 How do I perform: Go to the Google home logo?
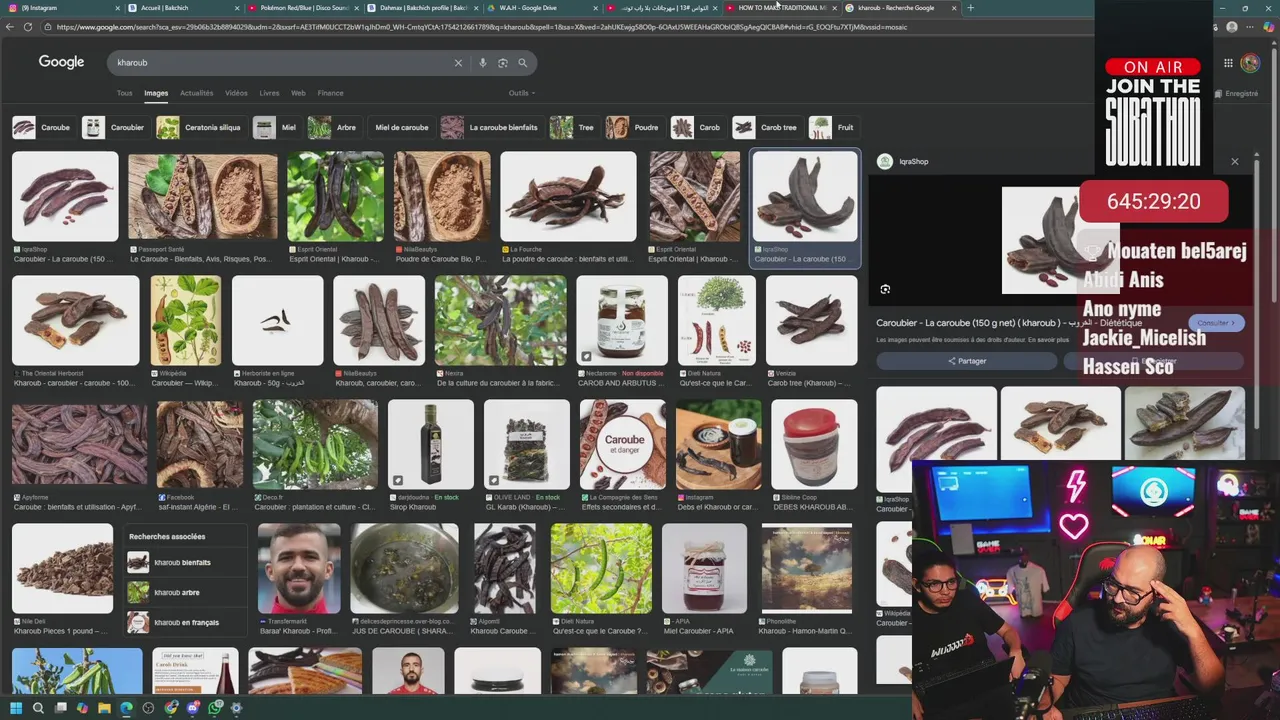(61, 62)
